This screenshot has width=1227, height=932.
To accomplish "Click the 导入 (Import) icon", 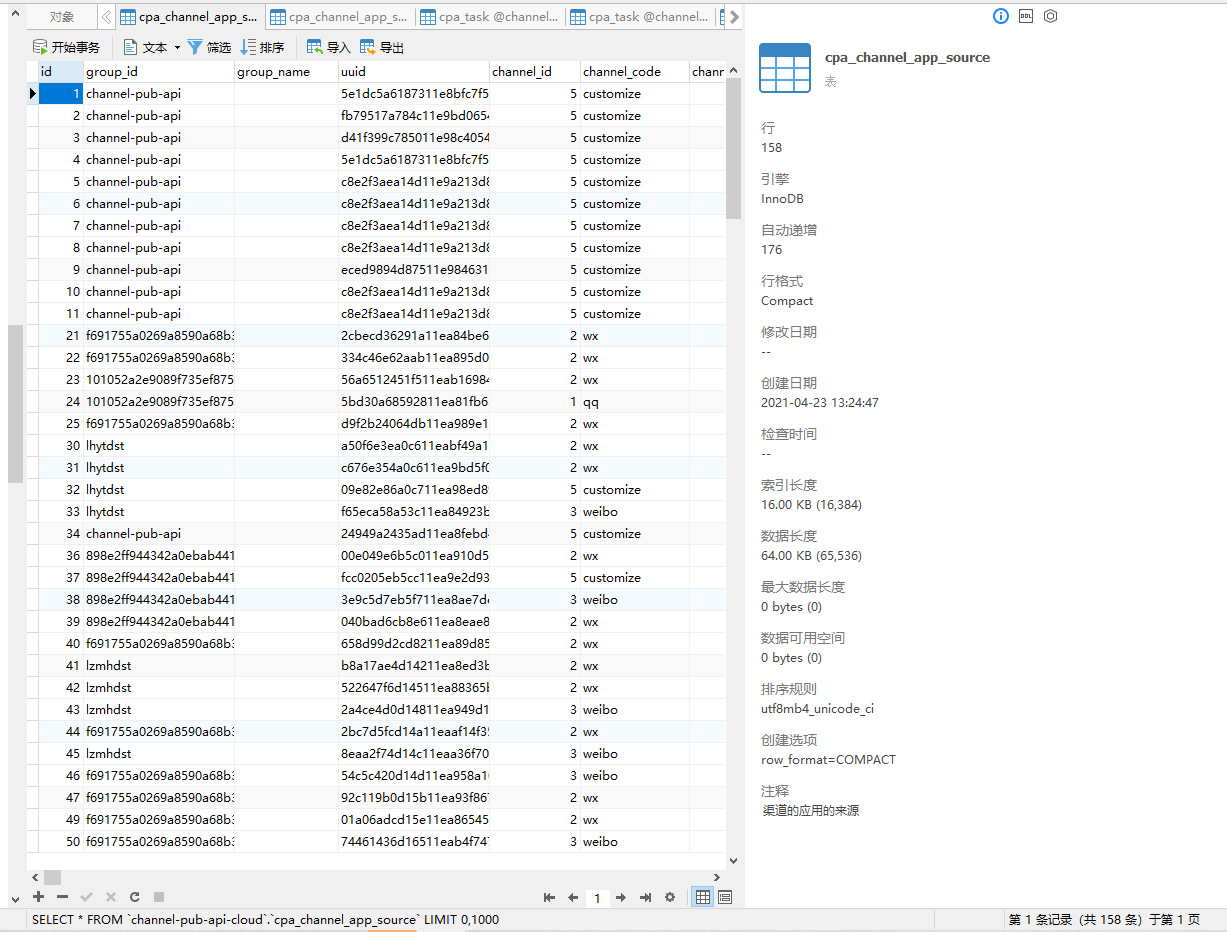I will tap(315, 47).
